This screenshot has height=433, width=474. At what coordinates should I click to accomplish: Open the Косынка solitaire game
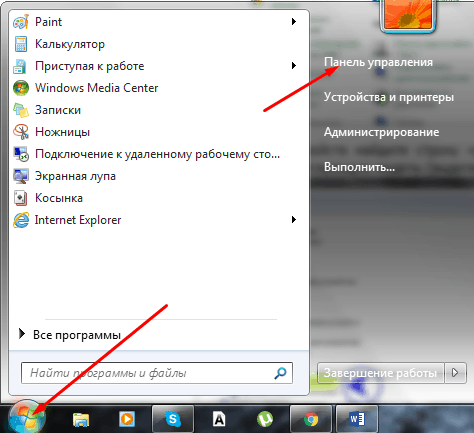click(x=59, y=198)
